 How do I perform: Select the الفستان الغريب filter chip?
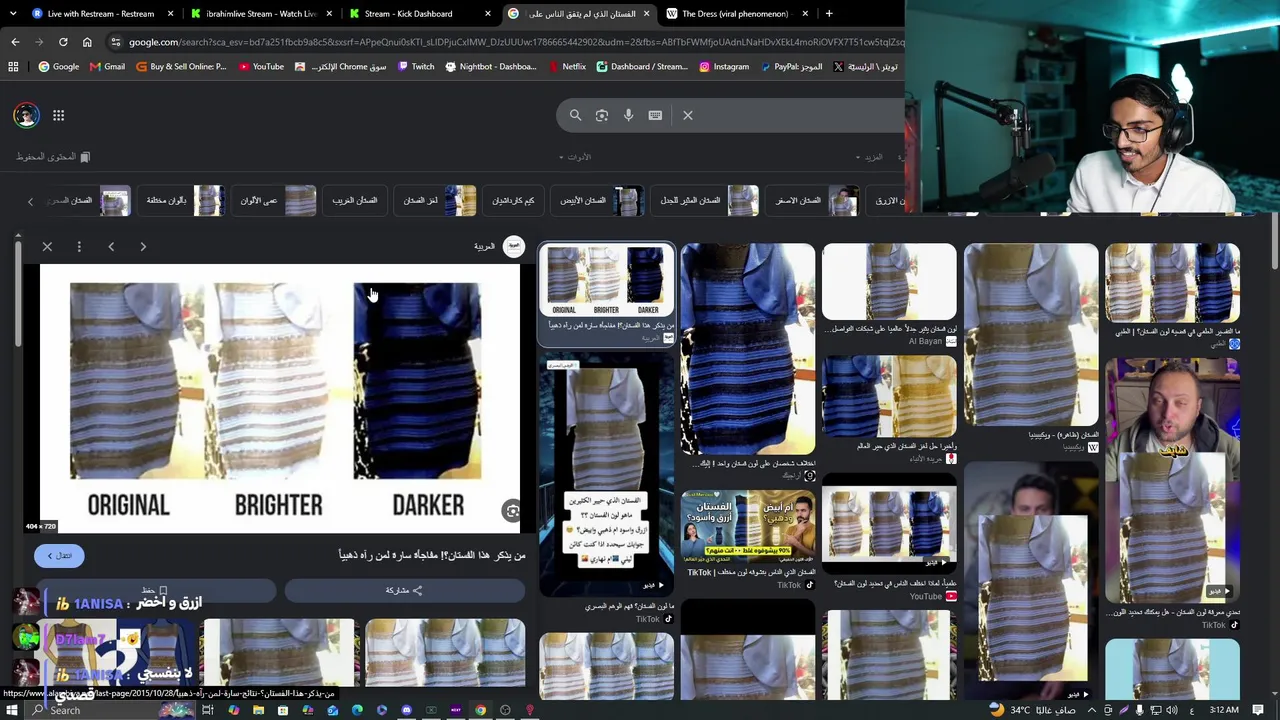point(355,200)
